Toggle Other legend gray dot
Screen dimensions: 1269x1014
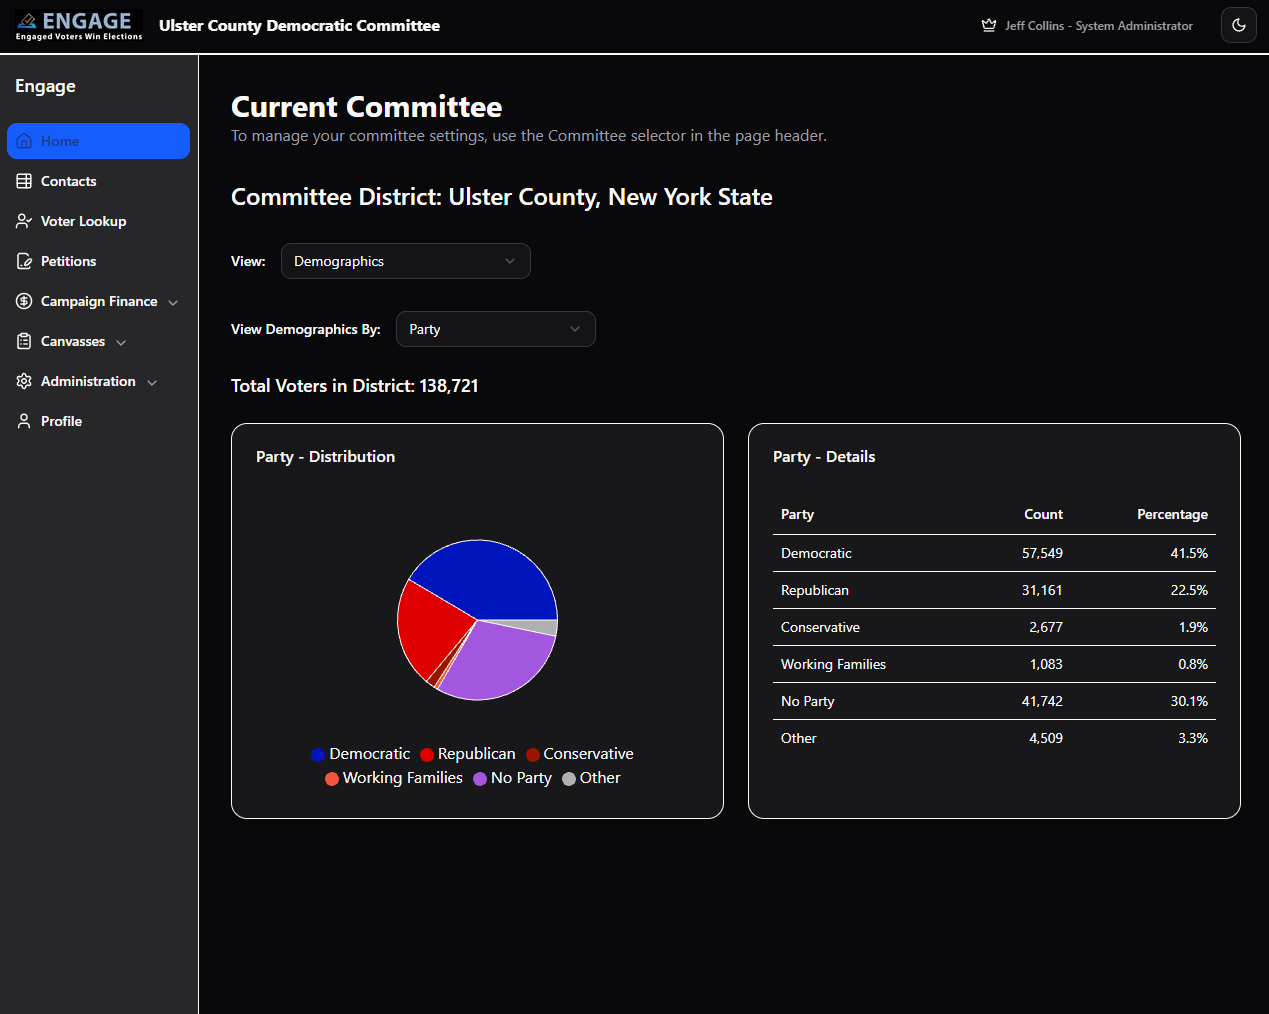(x=569, y=779)
